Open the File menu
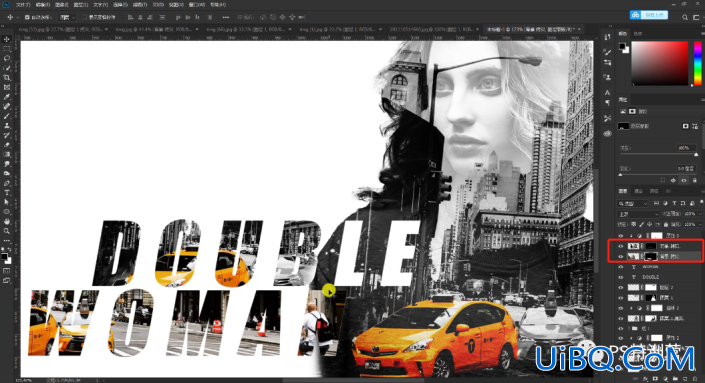Screen dimensions: 705x383 23,4
